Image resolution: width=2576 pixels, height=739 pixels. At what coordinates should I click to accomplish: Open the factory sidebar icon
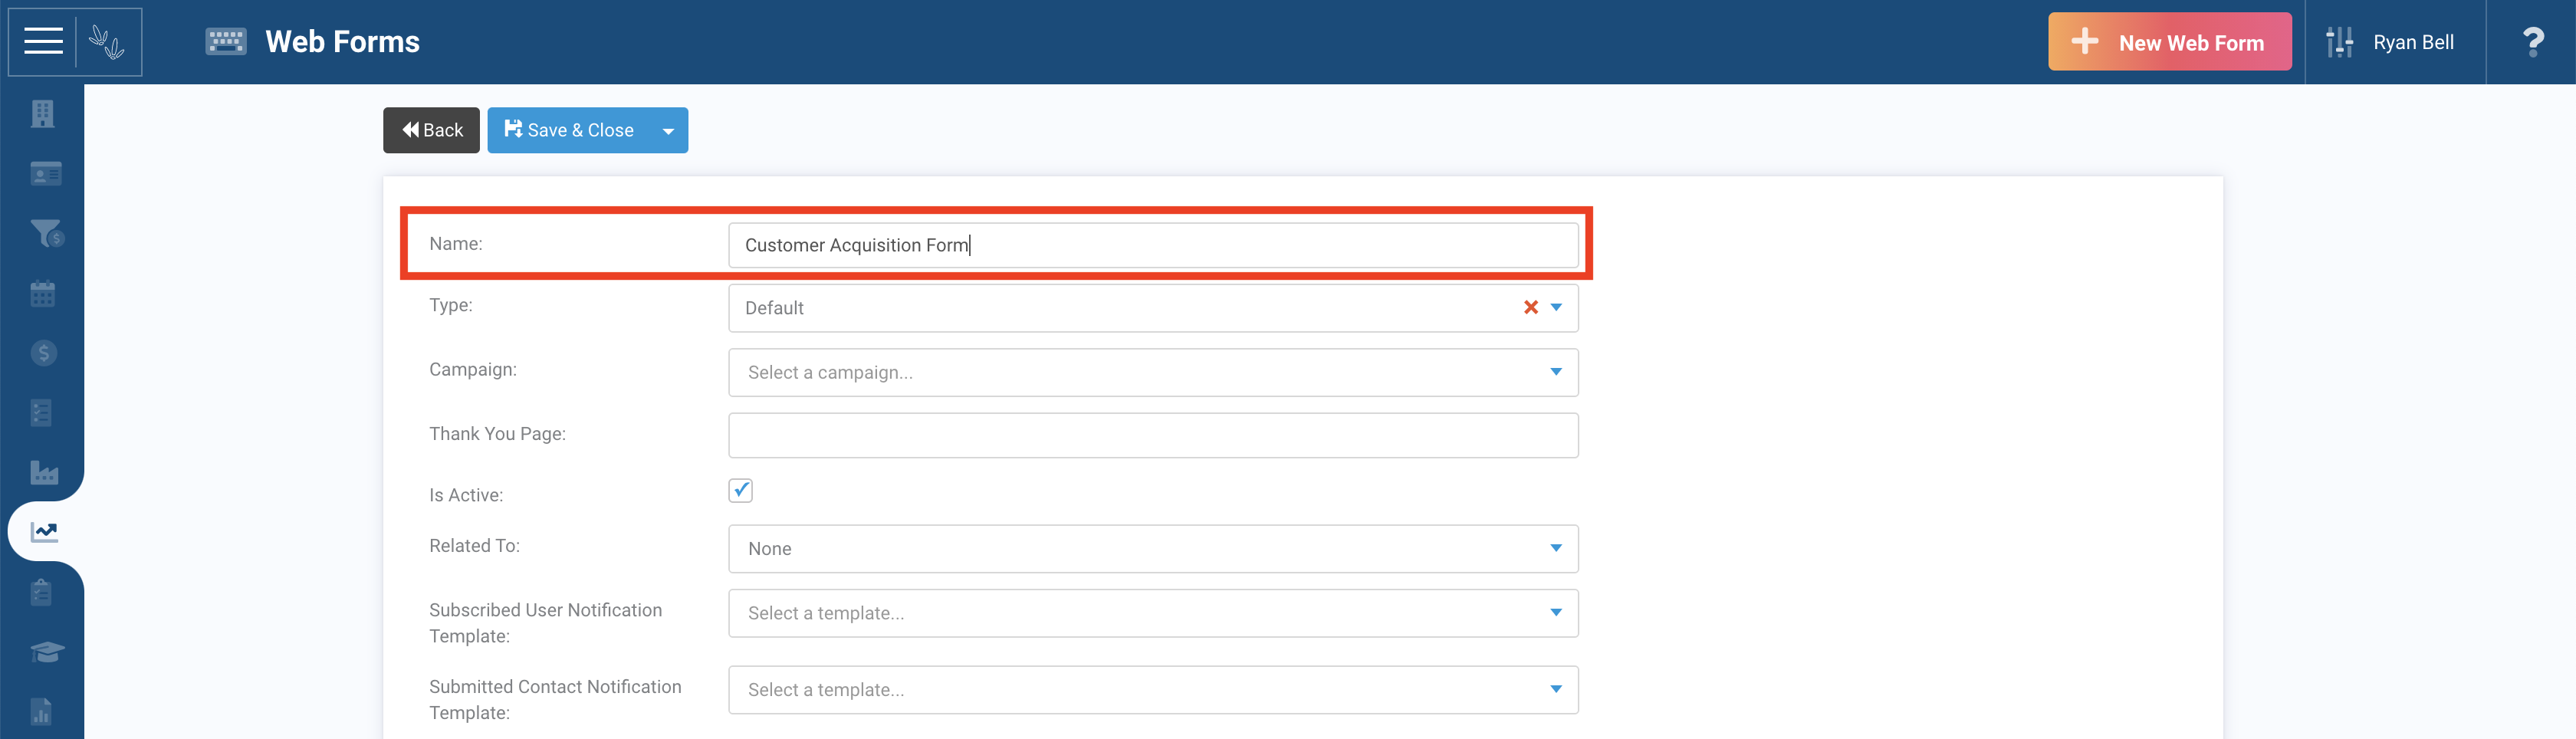[44, 473]
